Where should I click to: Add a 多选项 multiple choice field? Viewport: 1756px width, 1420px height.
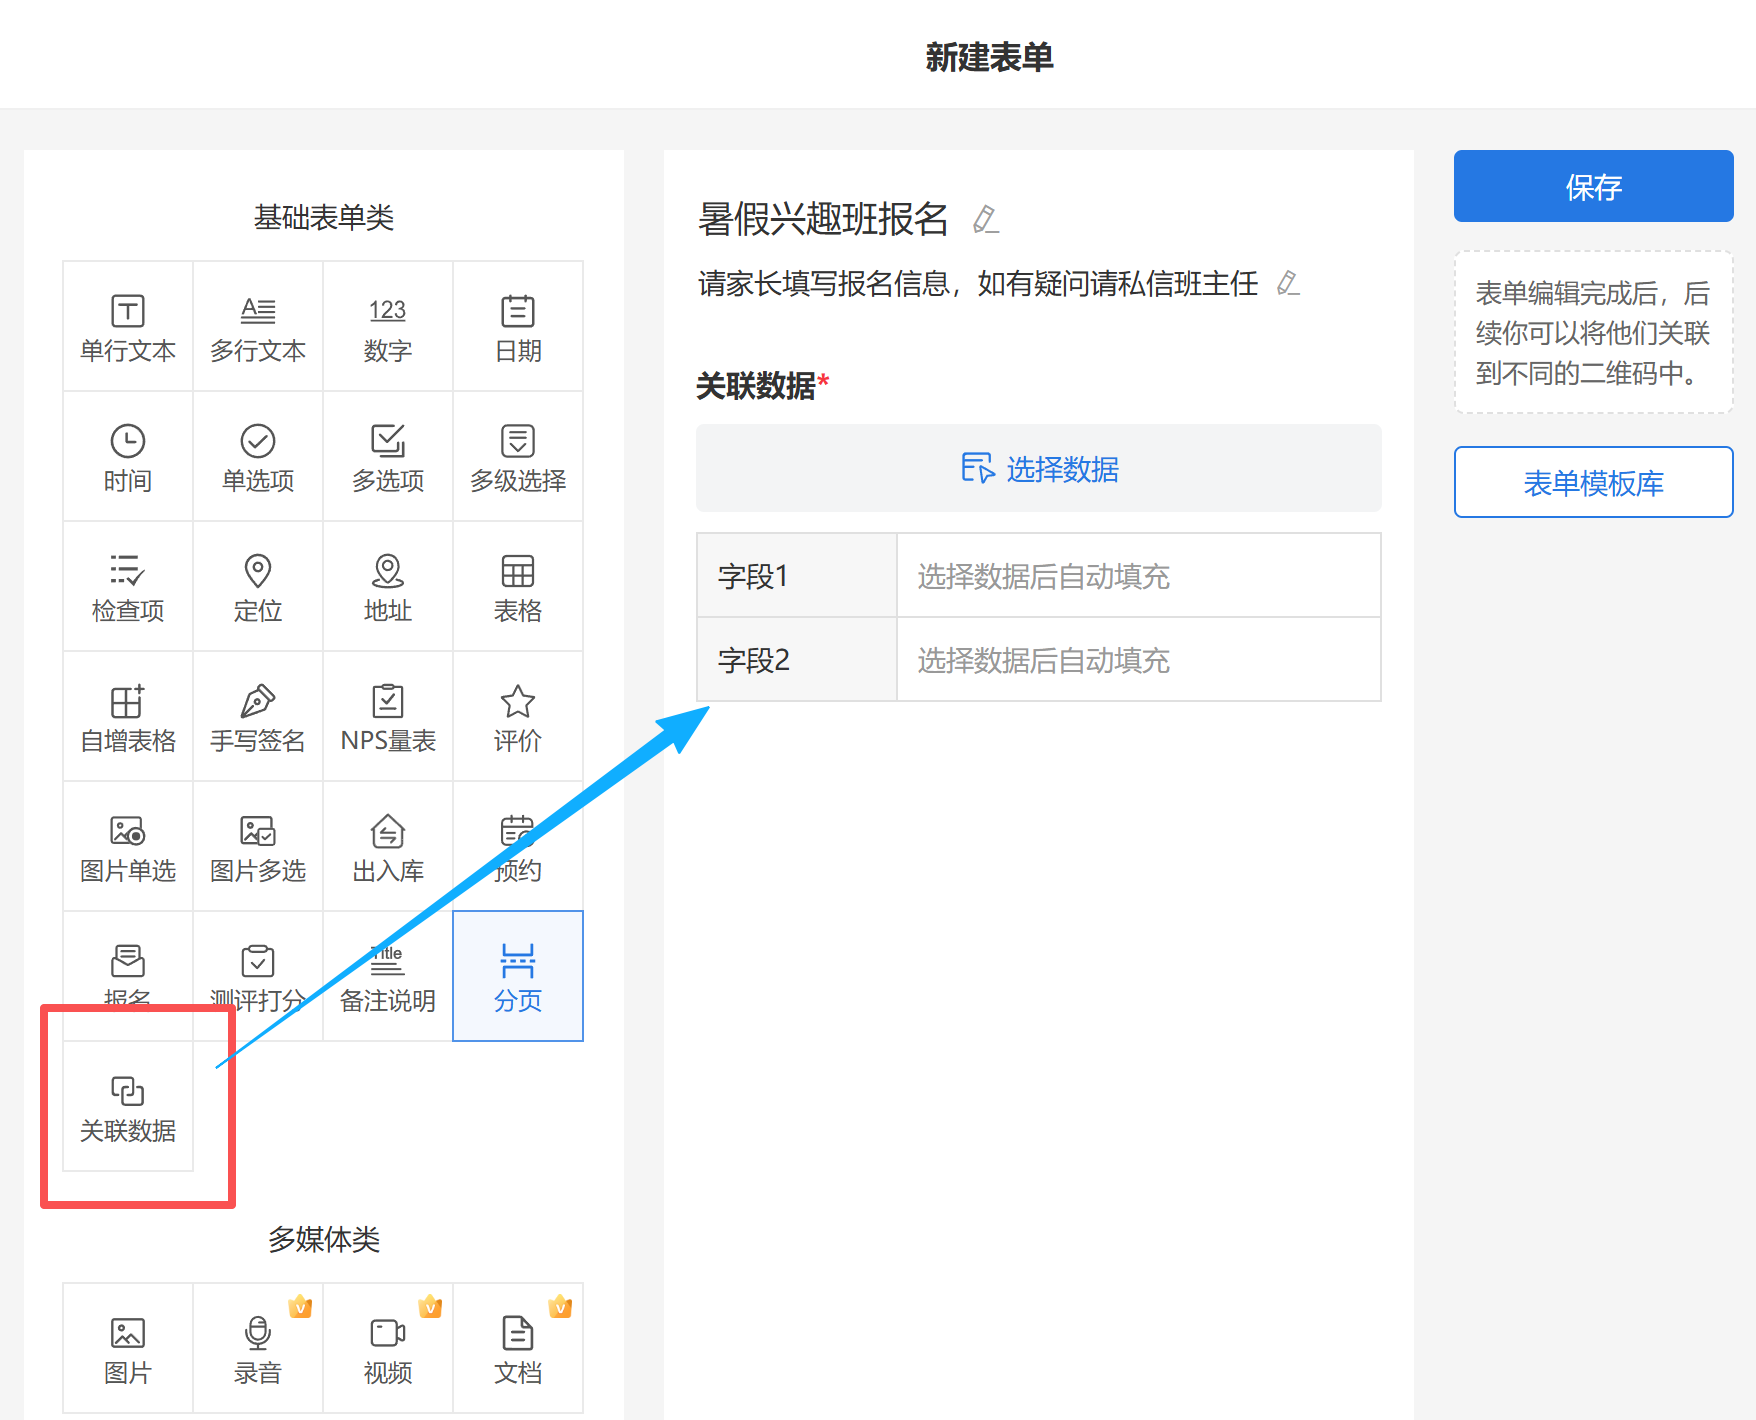coord(388,457)
